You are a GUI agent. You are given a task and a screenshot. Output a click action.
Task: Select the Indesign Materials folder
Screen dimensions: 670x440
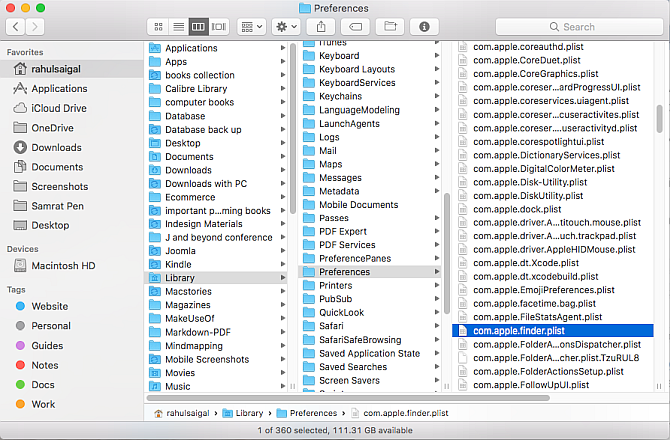point(217,224)
